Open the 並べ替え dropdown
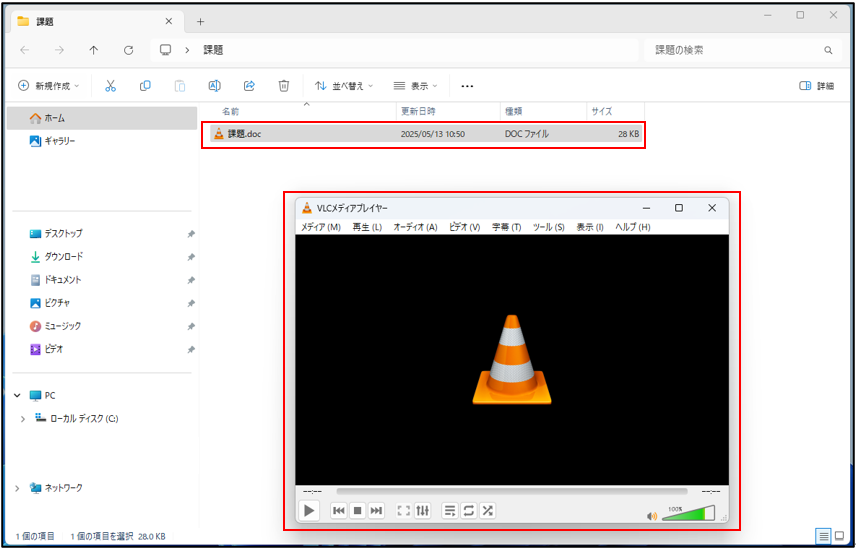 pyautogui.click(x=344, y=86)
